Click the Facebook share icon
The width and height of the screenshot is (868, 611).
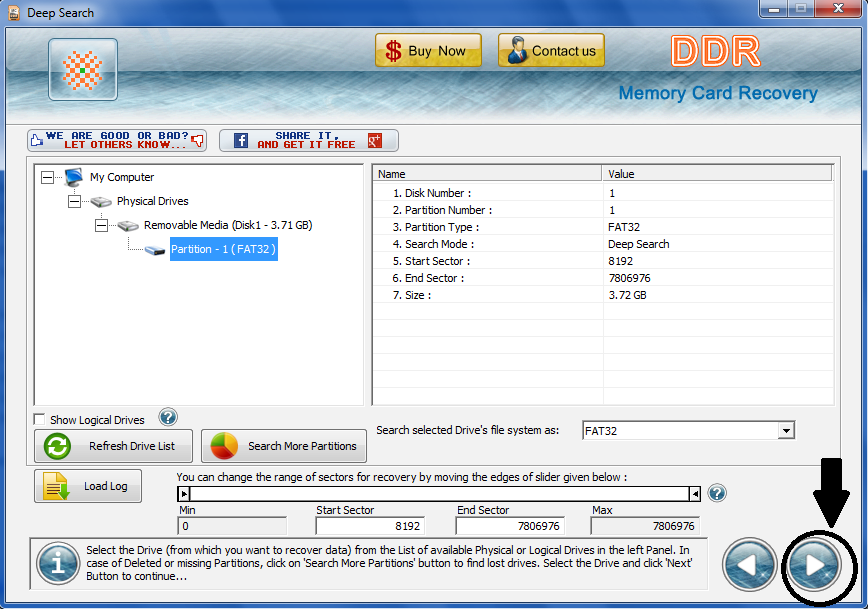coord(240,141)
